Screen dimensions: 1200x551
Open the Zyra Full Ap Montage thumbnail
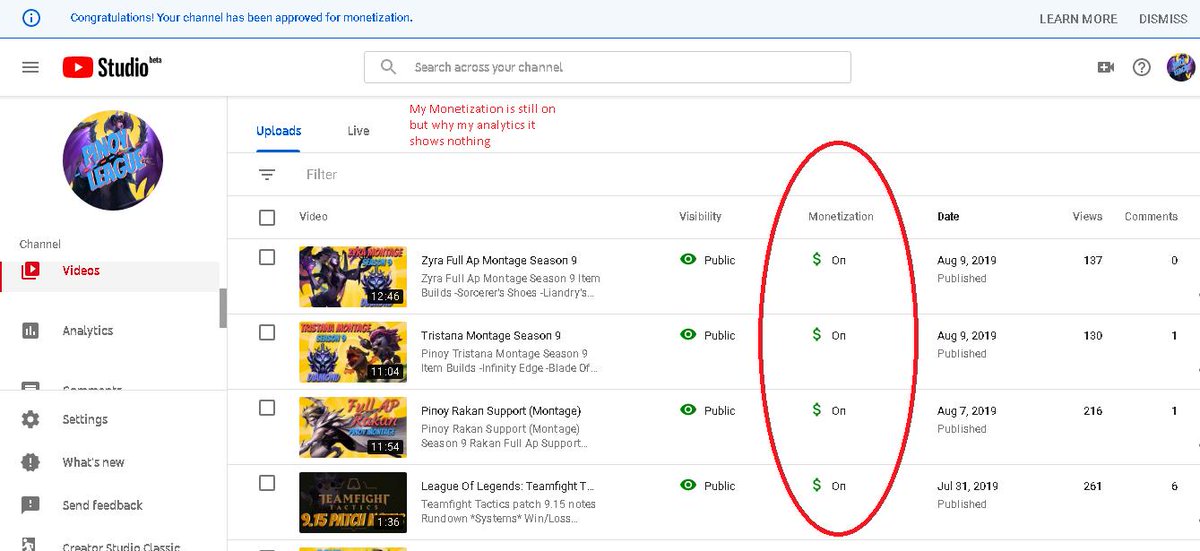coord(353,277)
